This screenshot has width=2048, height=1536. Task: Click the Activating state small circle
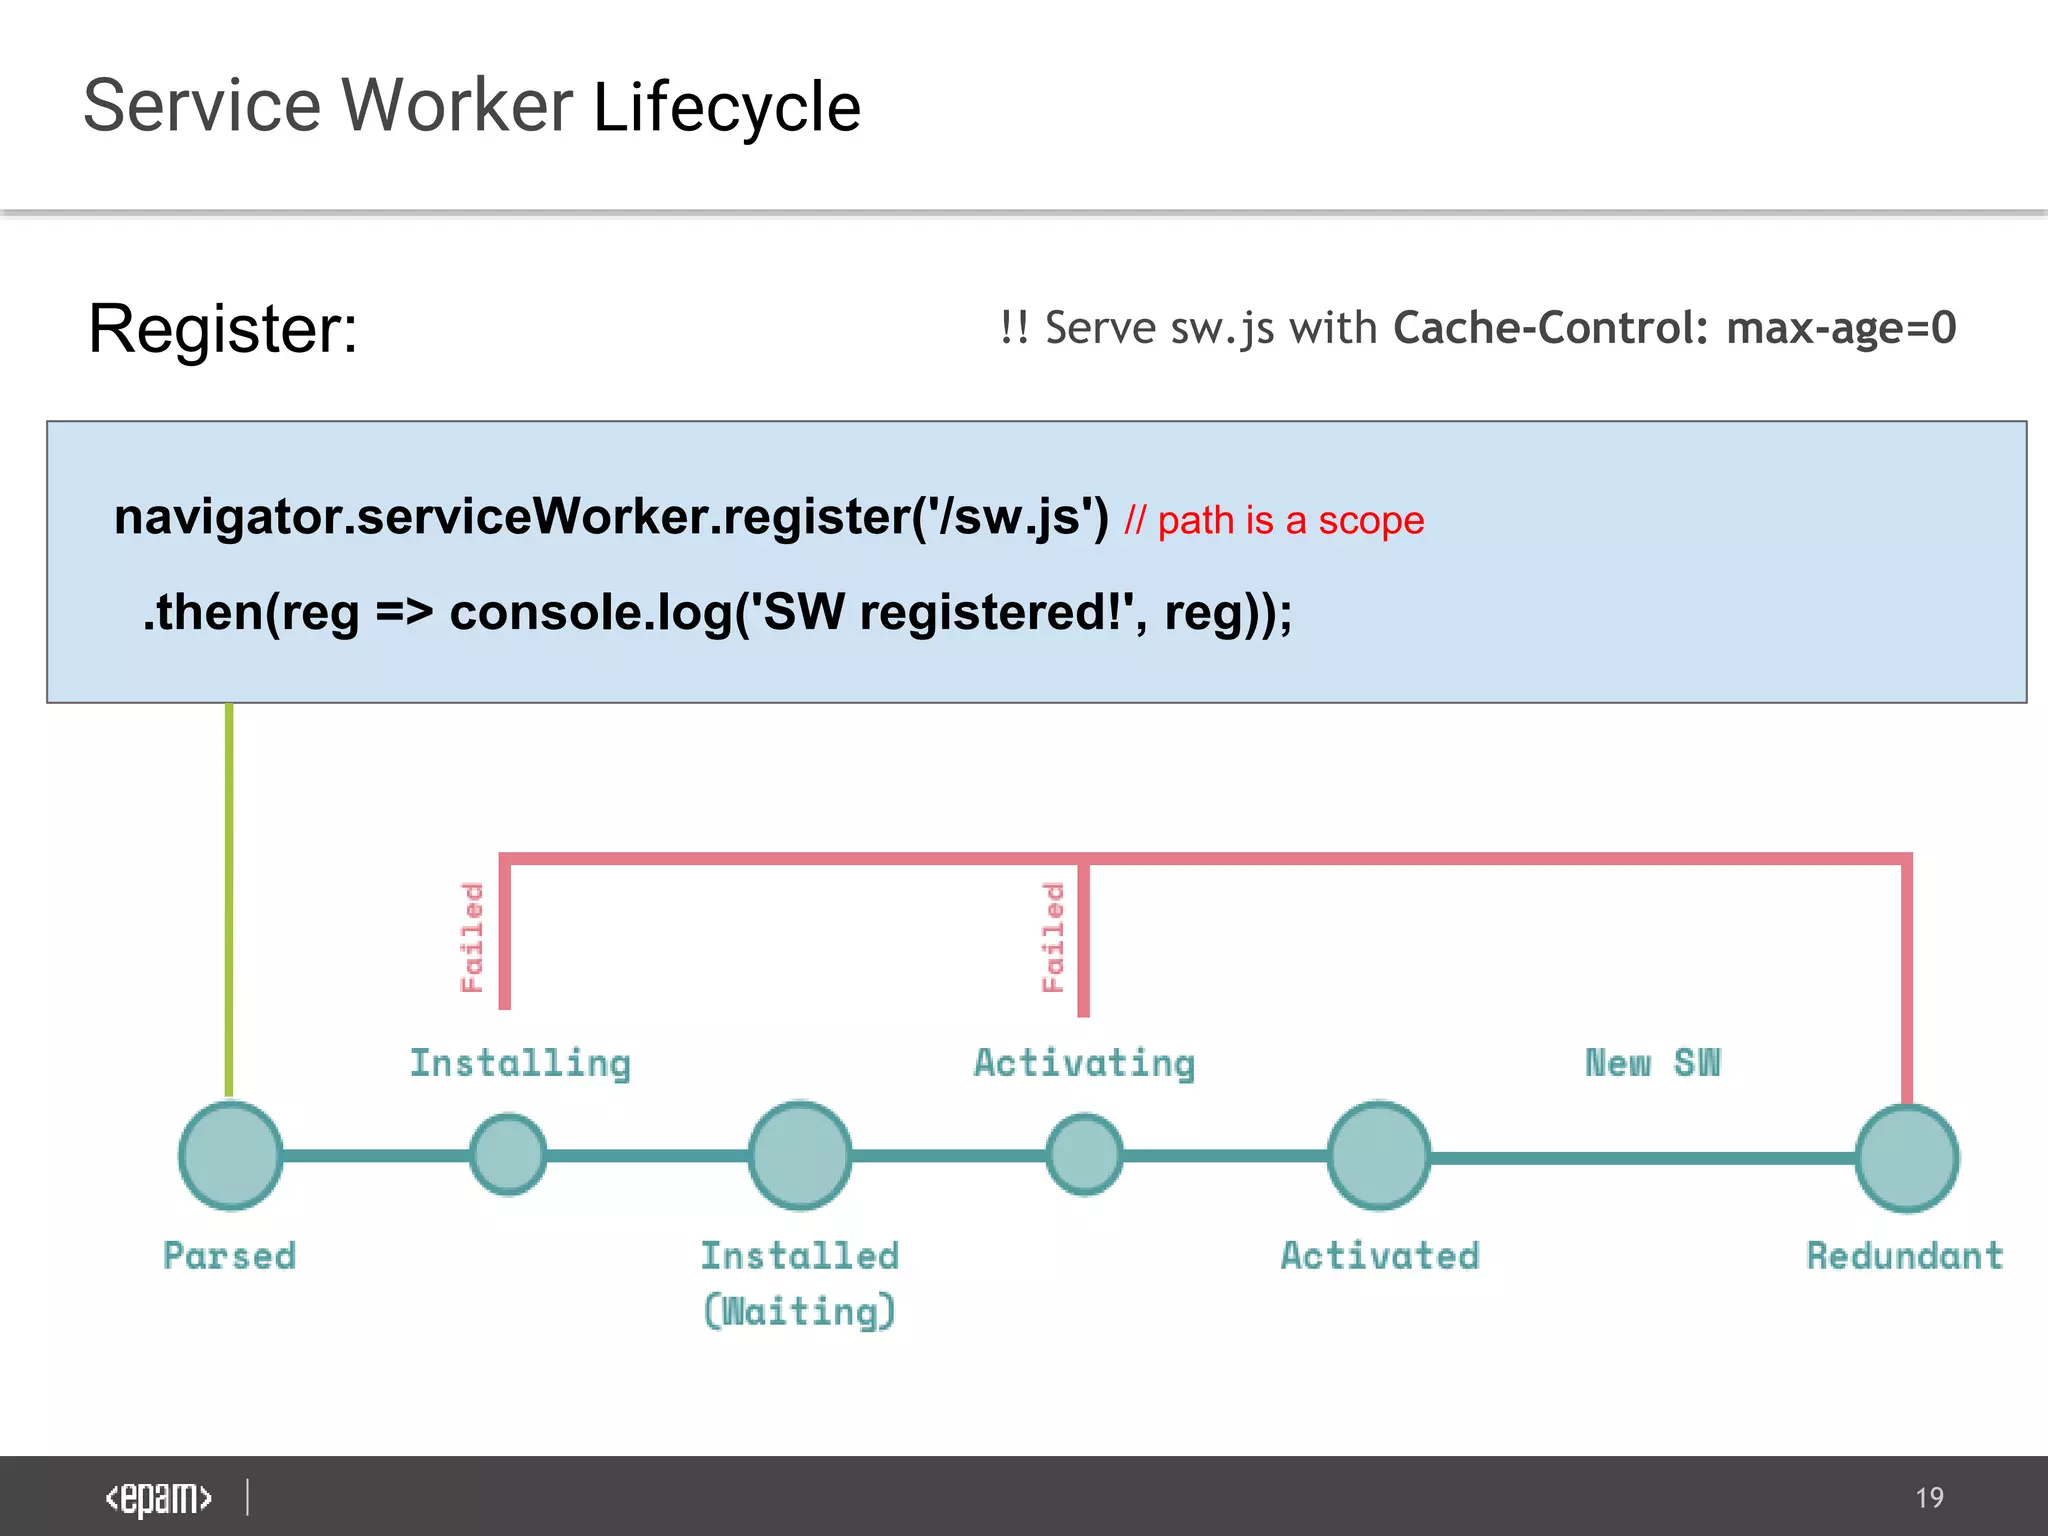click(1084, 1154)
